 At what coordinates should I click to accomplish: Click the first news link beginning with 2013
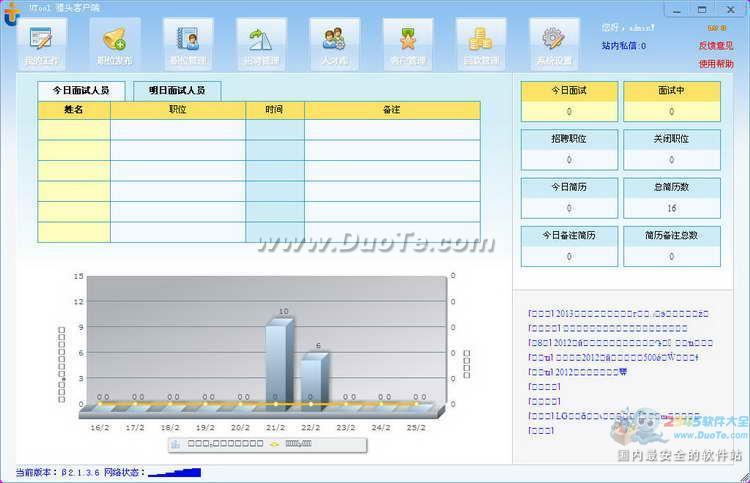618,314
